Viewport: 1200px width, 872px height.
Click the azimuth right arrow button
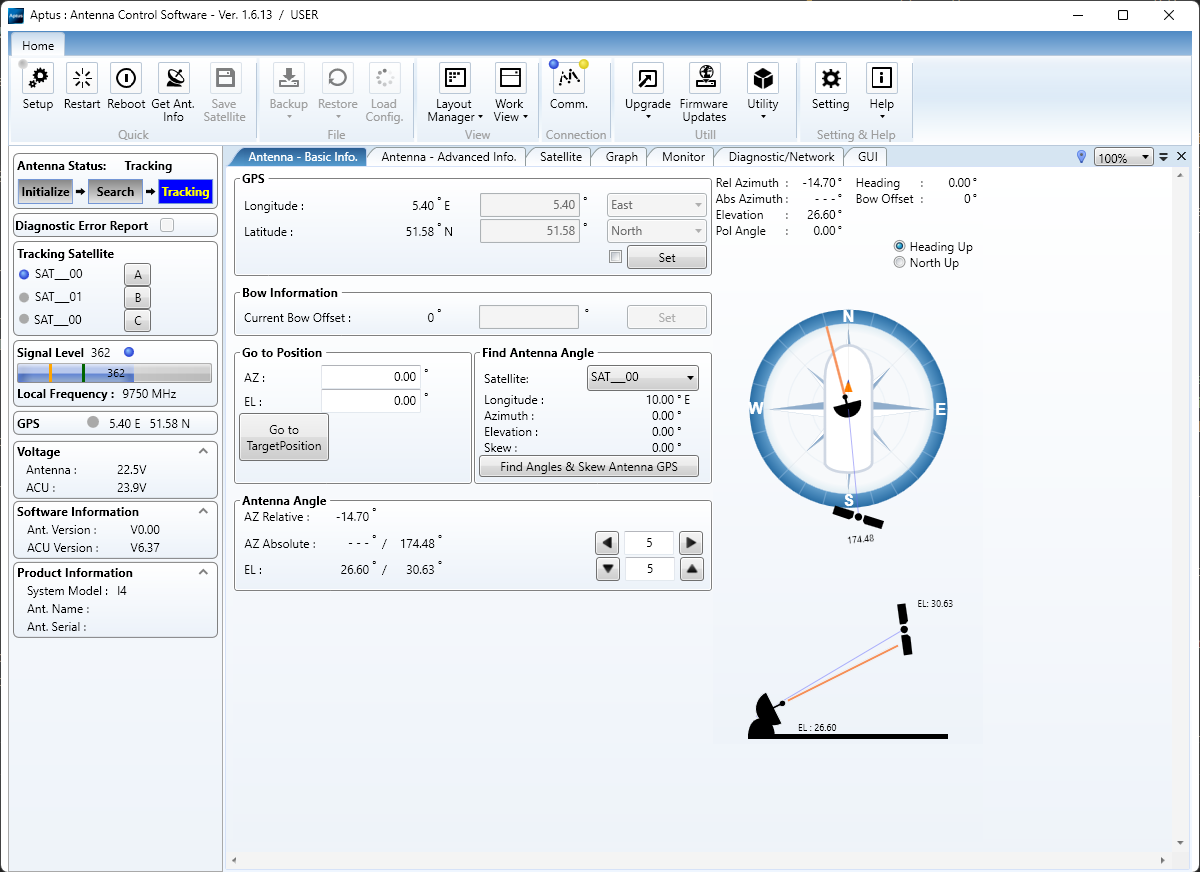coord(690,543)
